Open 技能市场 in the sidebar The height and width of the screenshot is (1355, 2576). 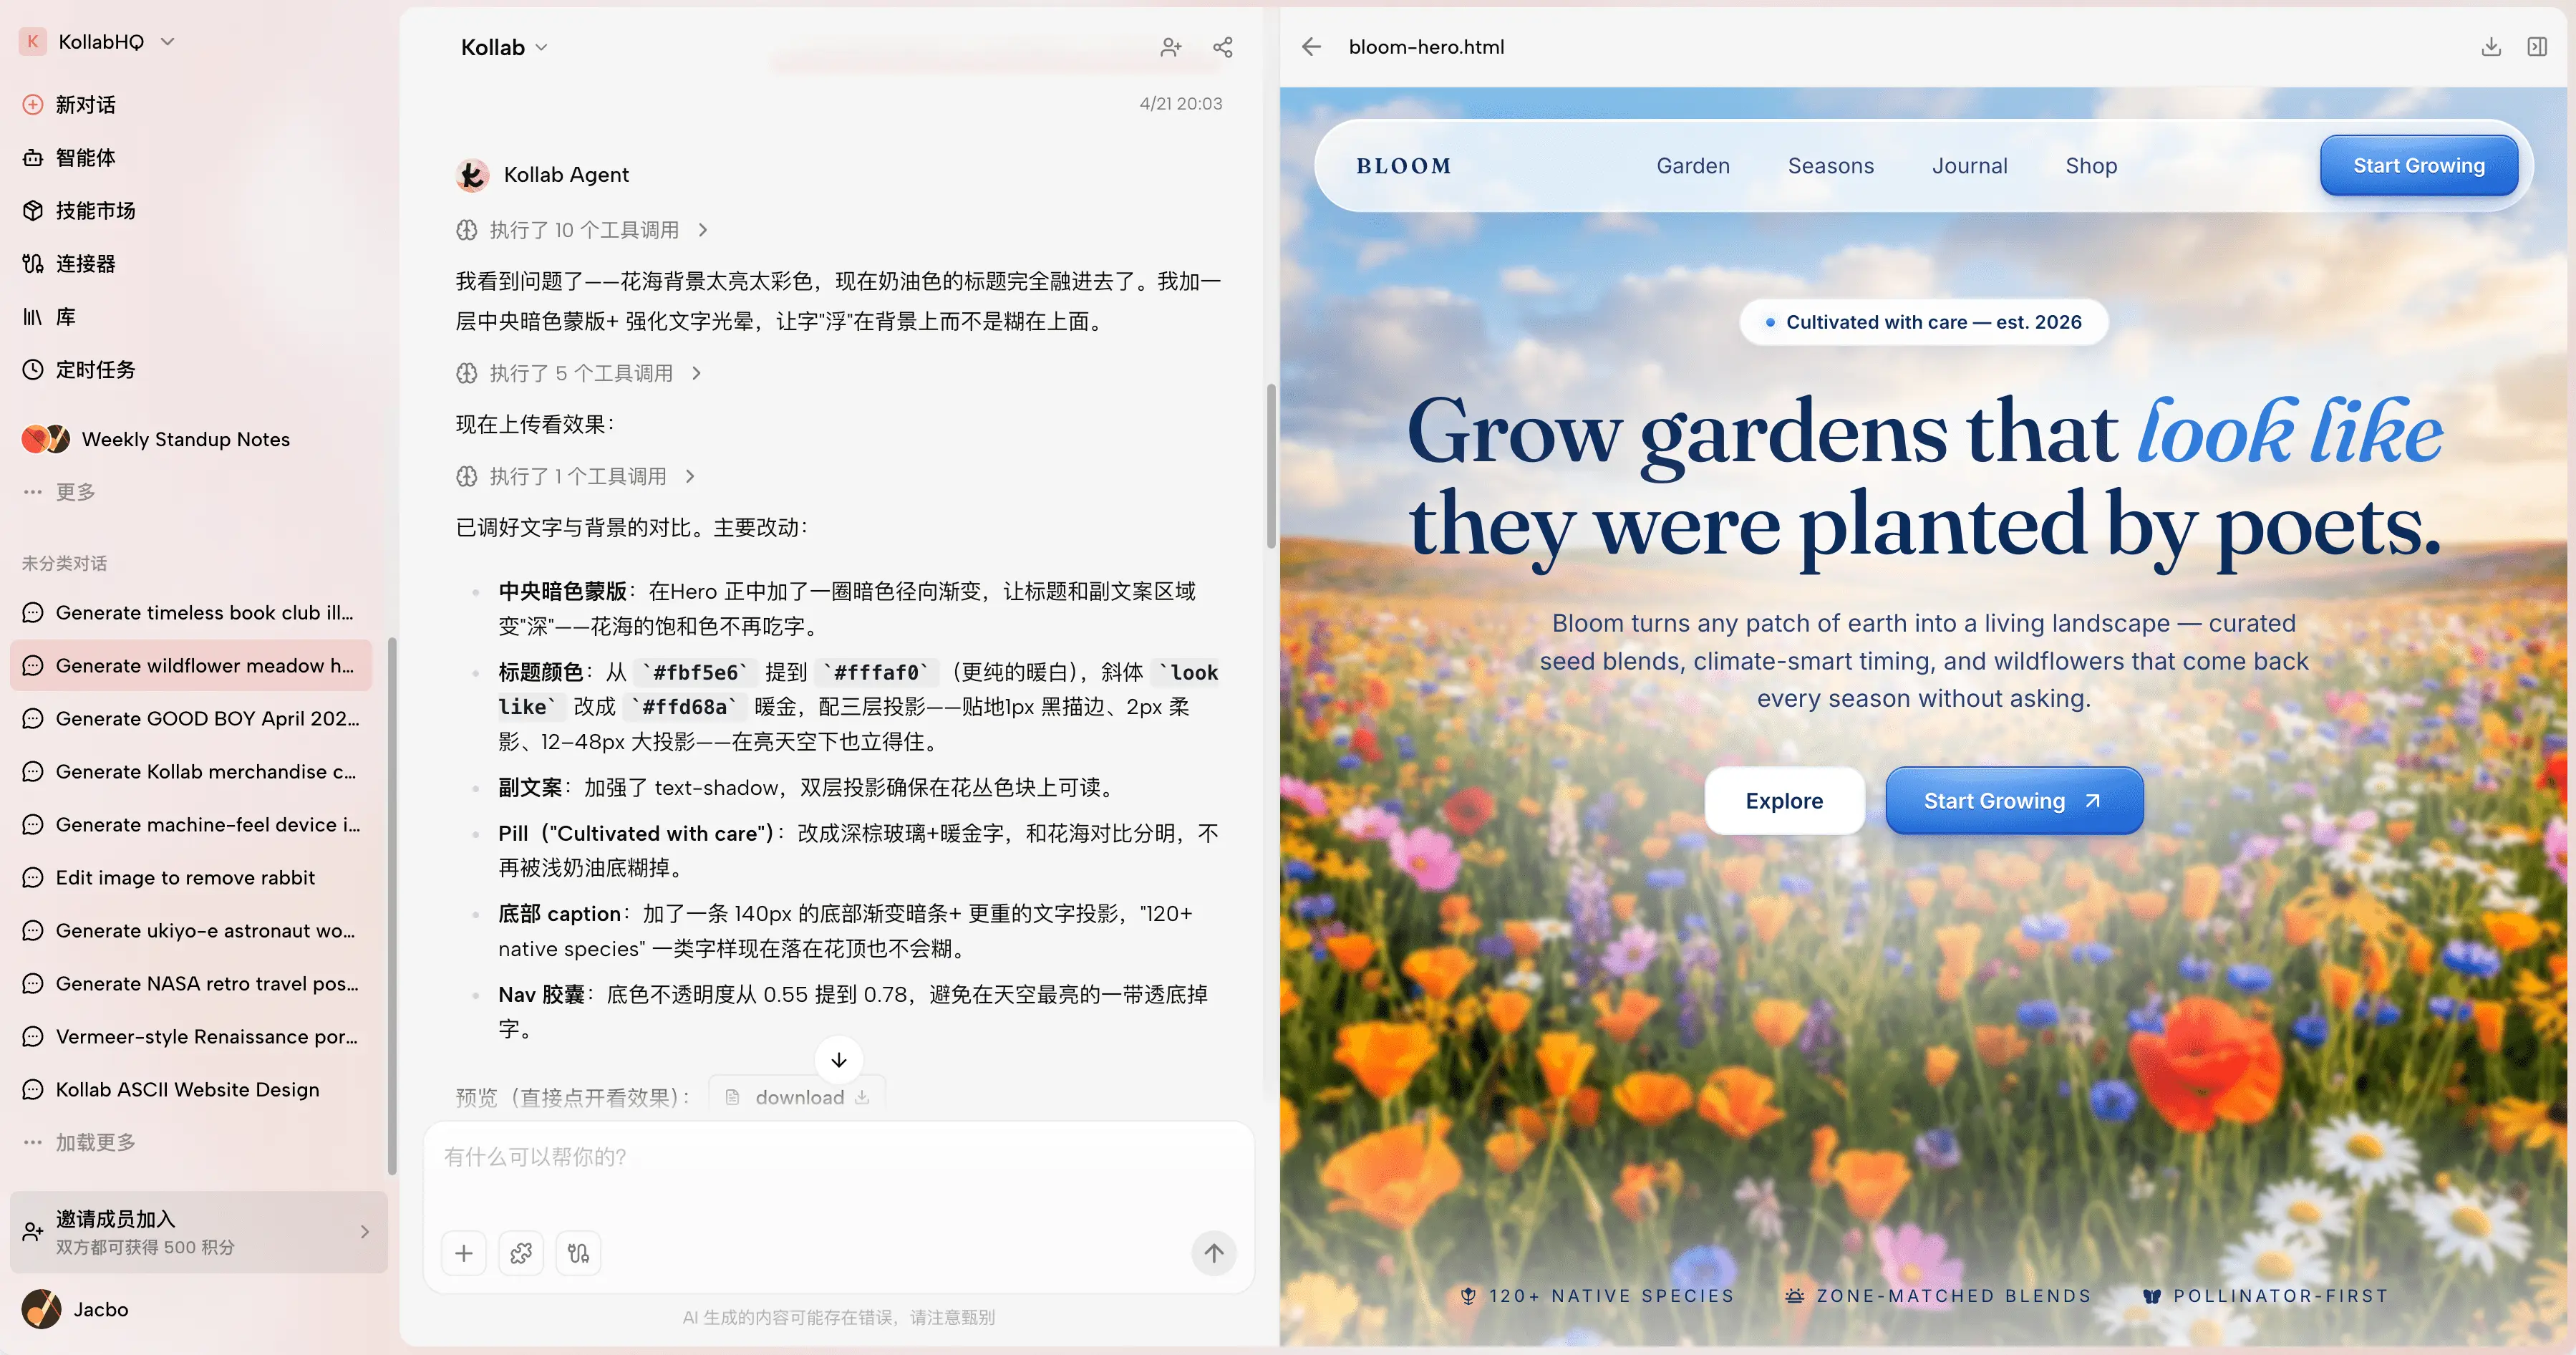coord(95,211)
